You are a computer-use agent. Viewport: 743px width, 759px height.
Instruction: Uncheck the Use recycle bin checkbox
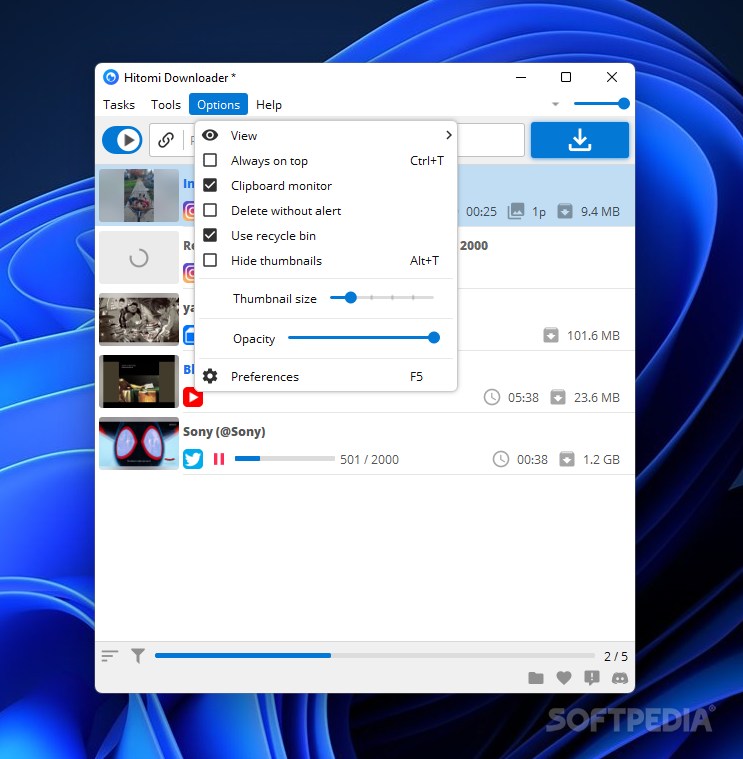click(210, 235)
